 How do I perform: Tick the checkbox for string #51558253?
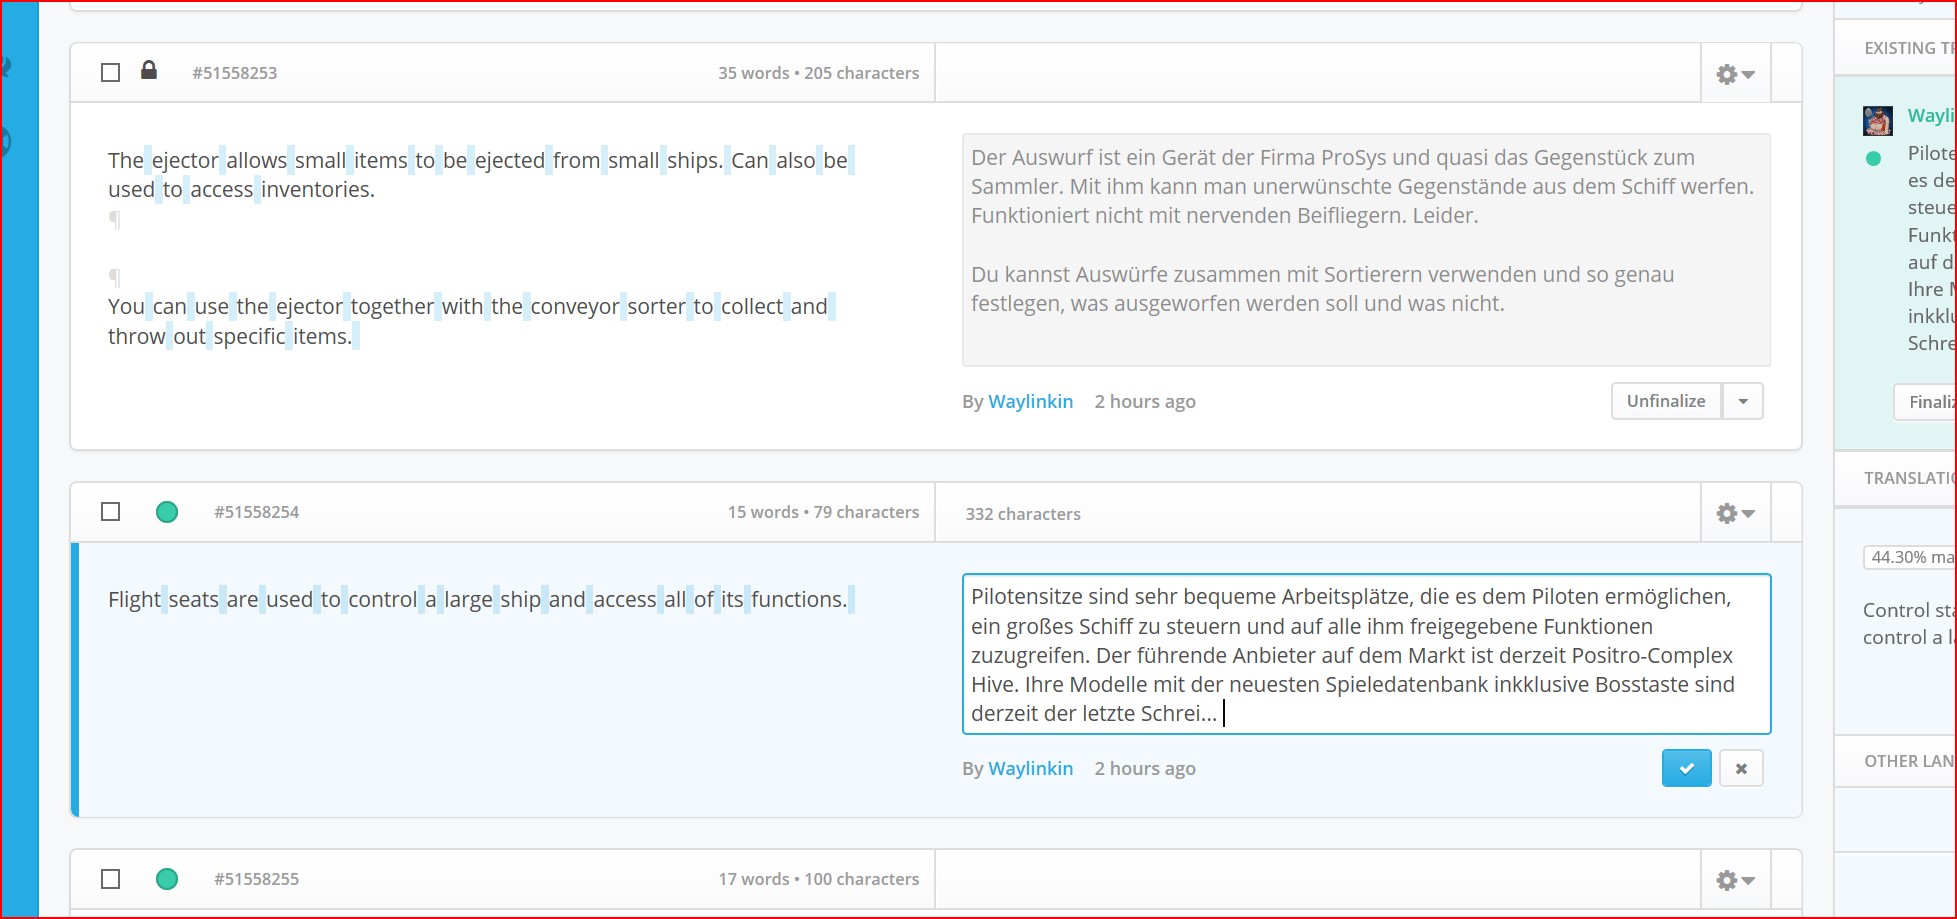pyautogui.click(x=111, y=73)
